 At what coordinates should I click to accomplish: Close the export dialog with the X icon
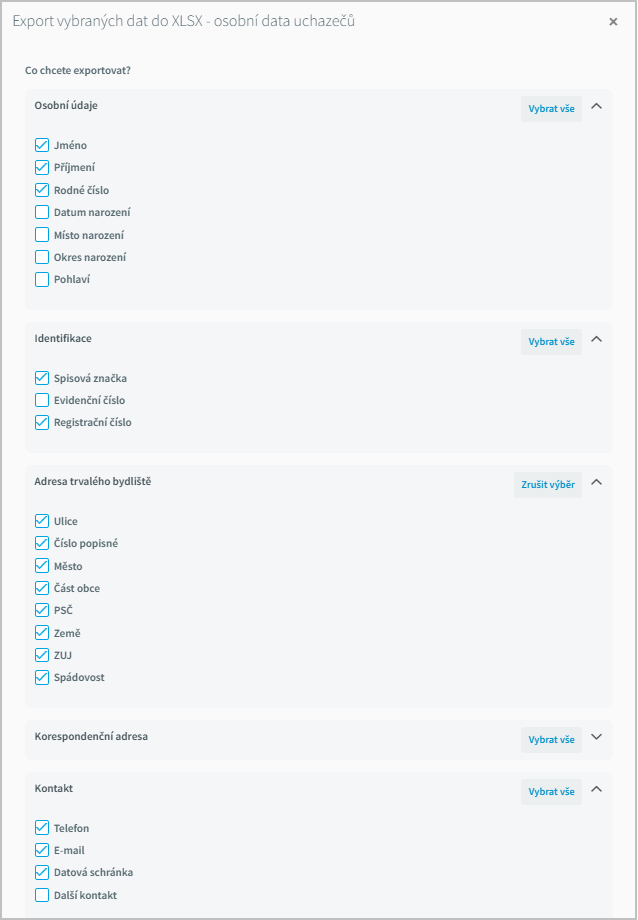(613, 22)
